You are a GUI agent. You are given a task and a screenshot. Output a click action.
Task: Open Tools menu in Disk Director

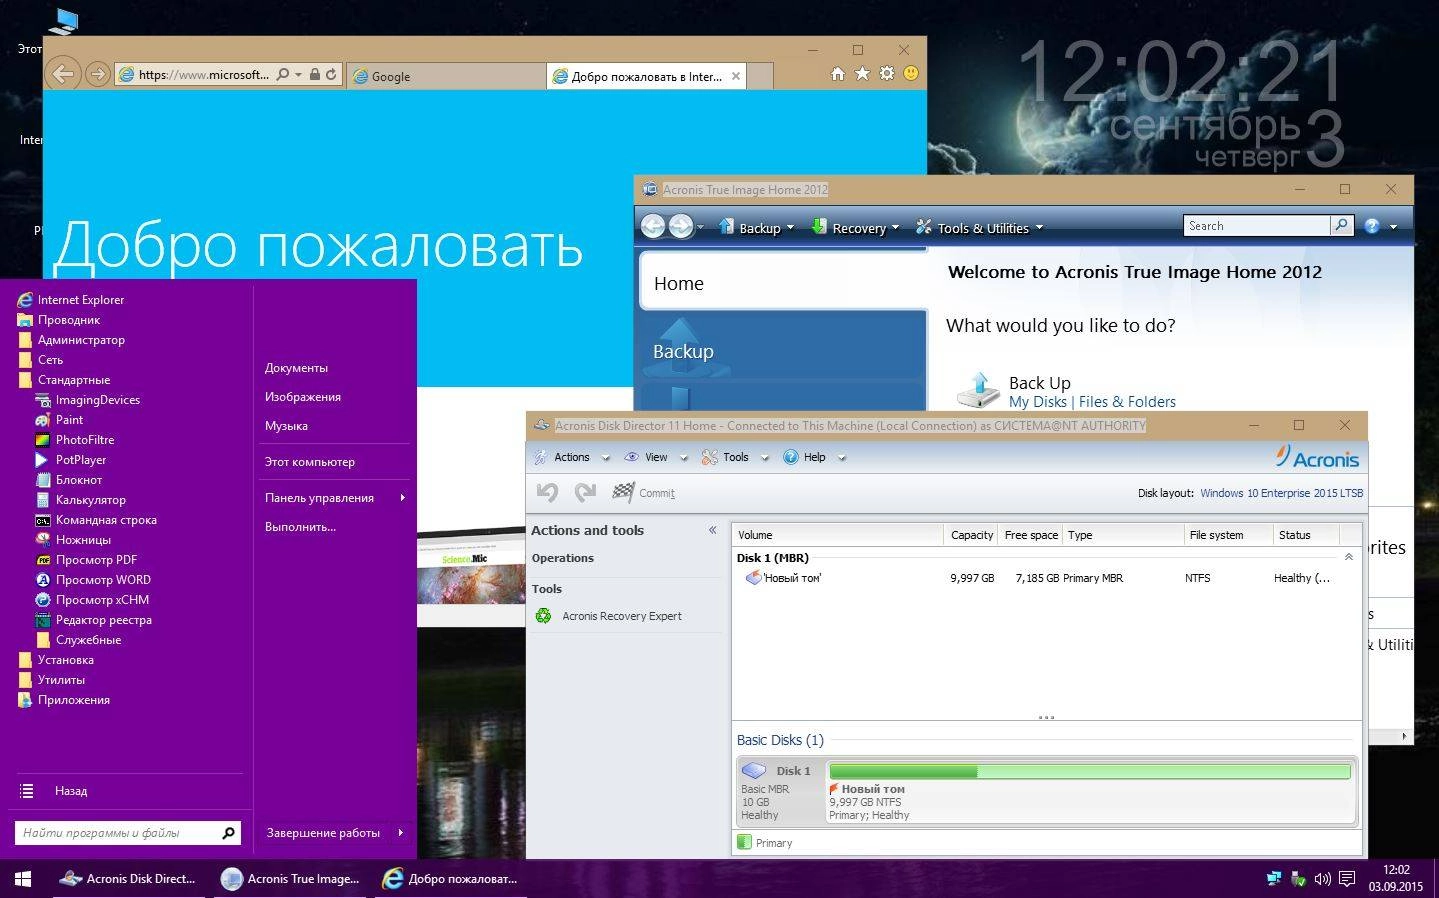pyautogui.click(x=734, y=457)
